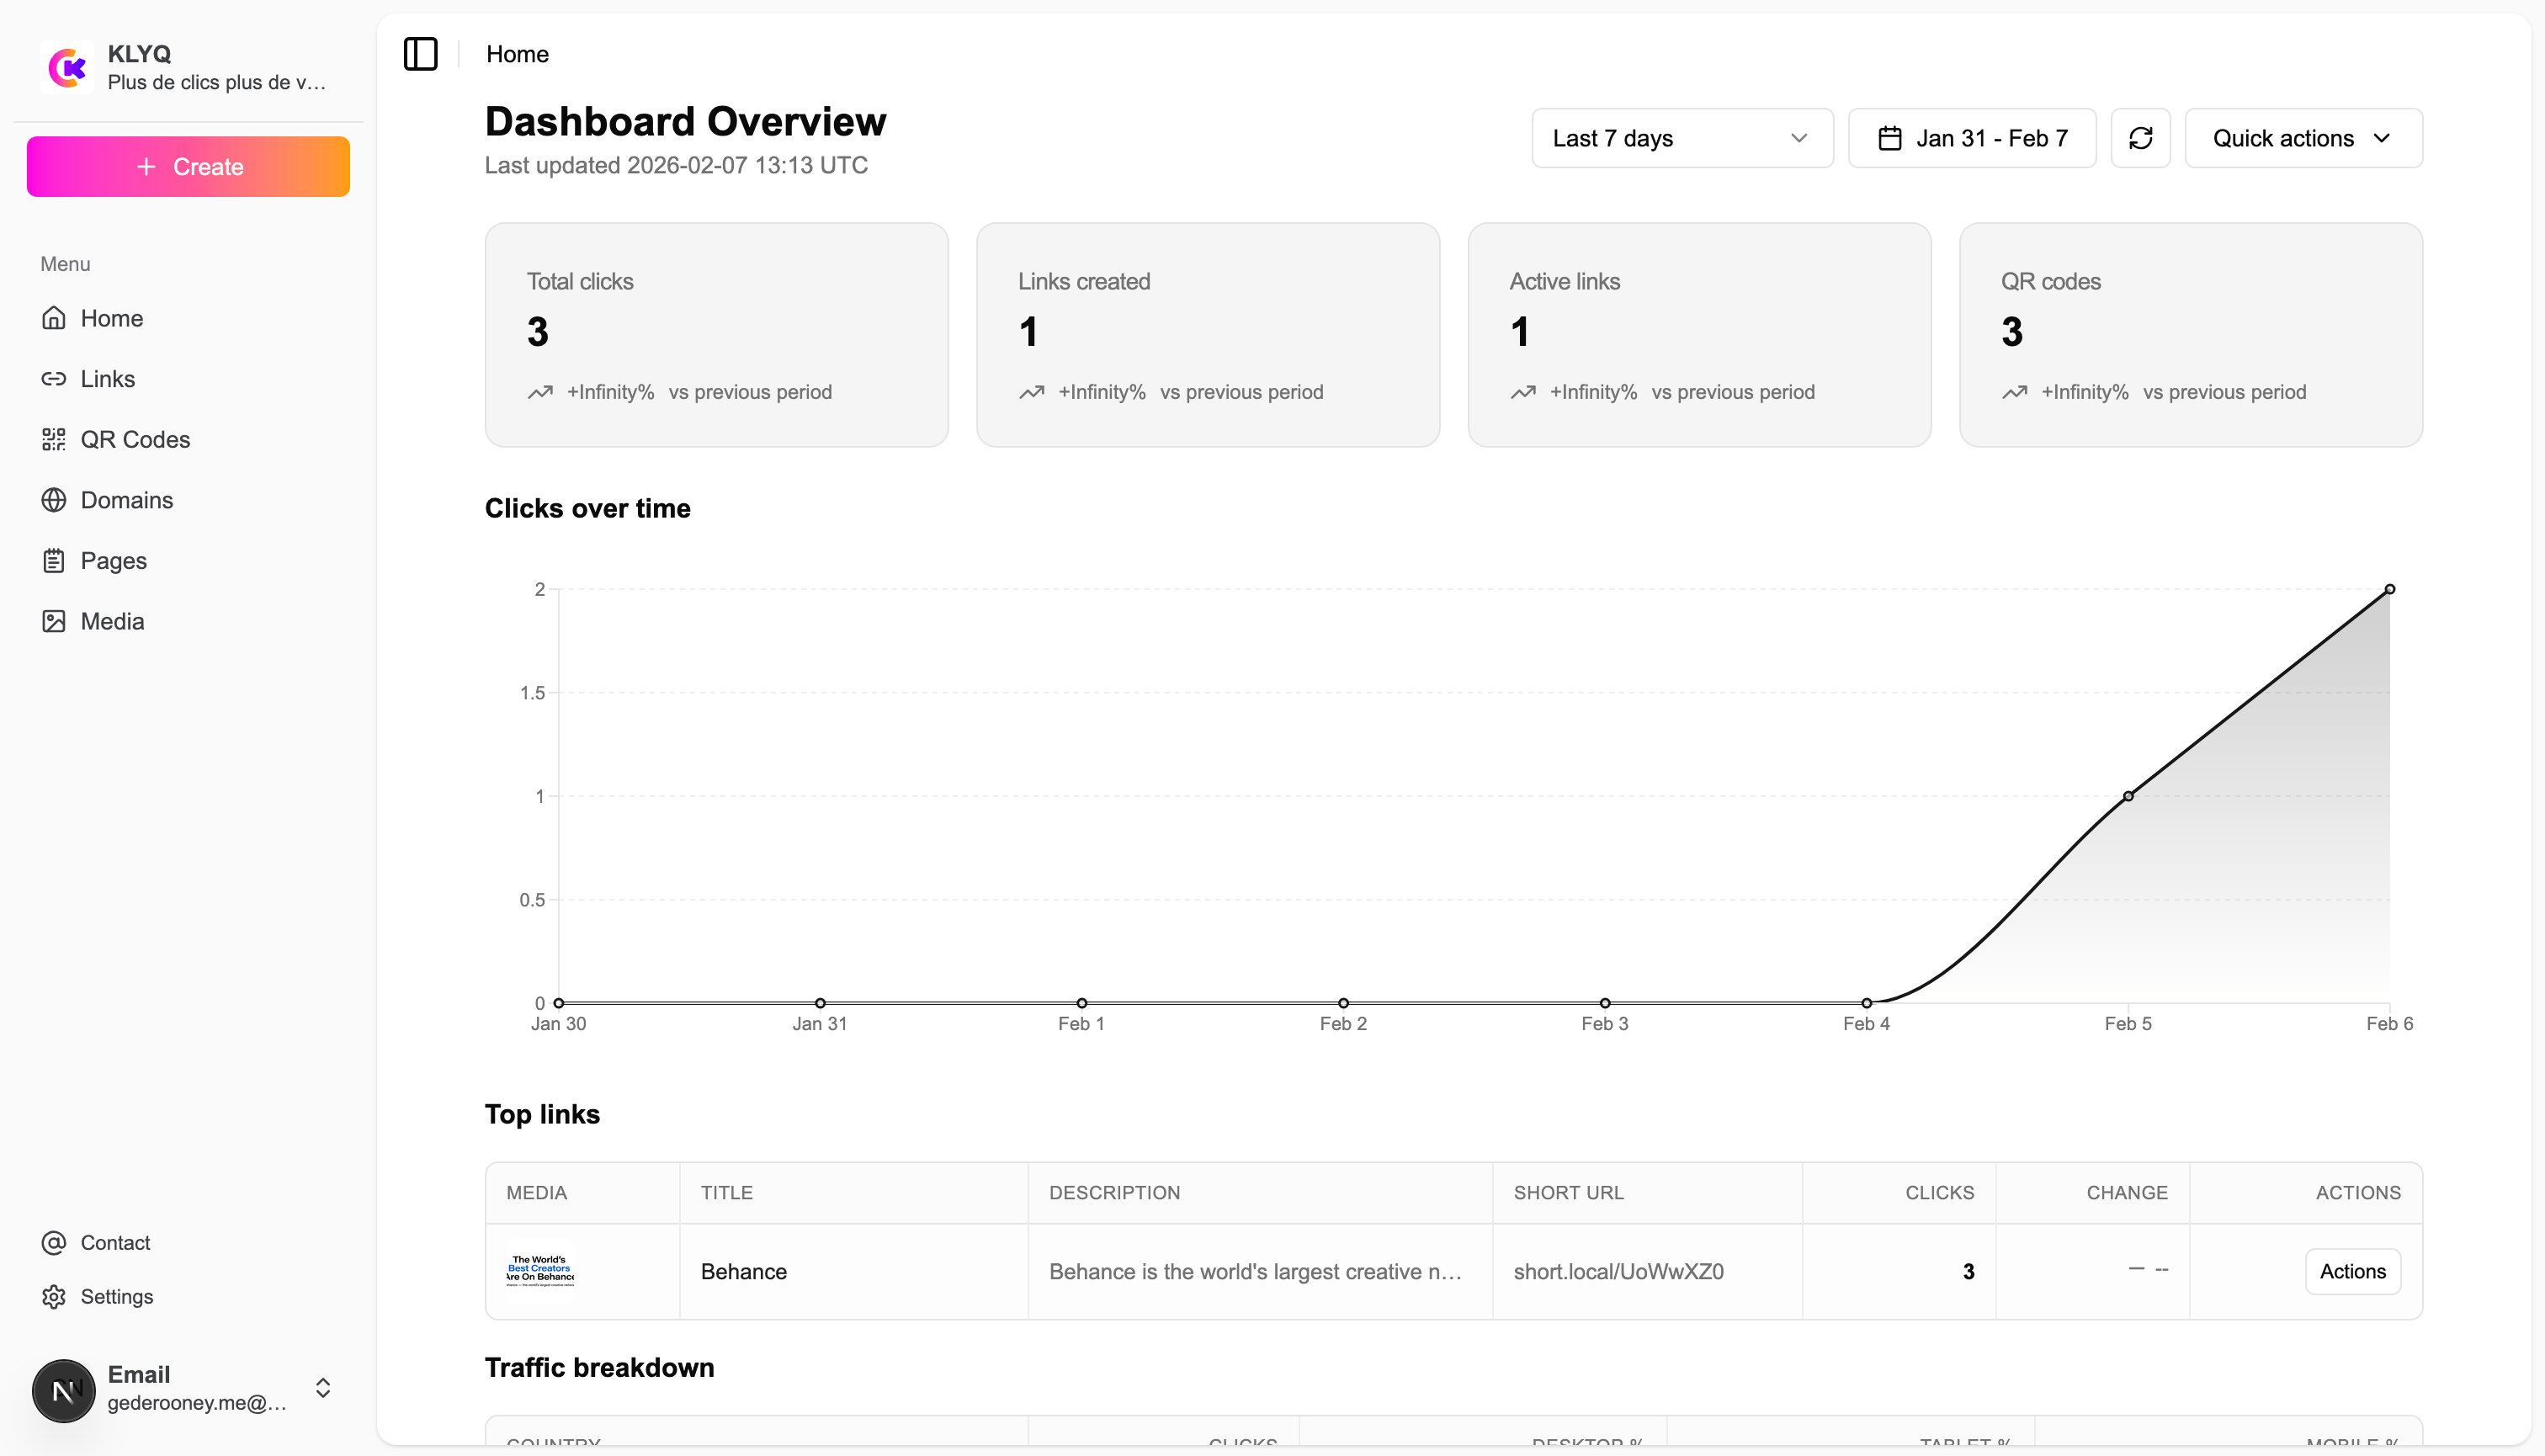Open the QR Codes section
The width and height of the screenshot is (2545, 1456).
click(136, 439)
